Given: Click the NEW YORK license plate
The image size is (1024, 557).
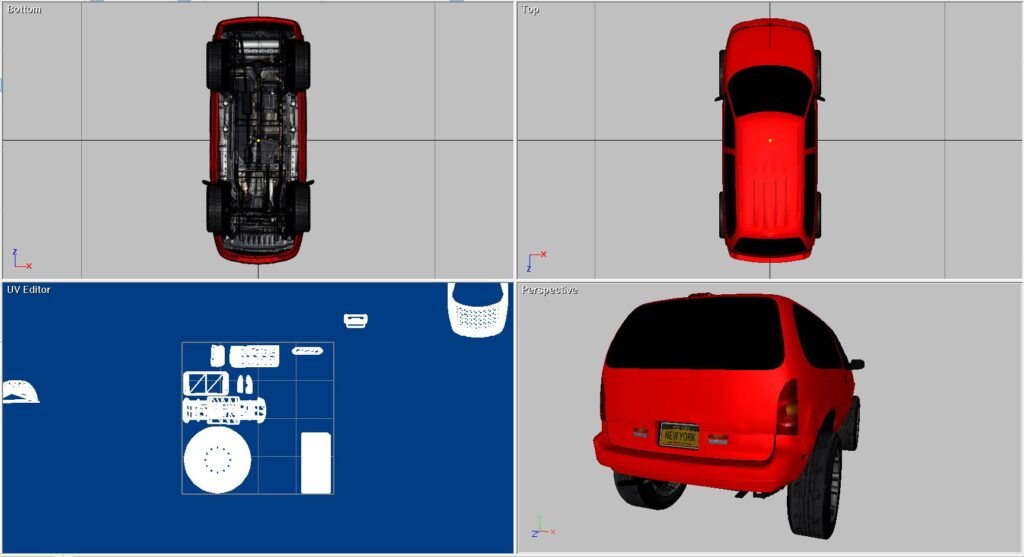Looking at the screenshot, I should pyautogui.click(x=678, y=435).
